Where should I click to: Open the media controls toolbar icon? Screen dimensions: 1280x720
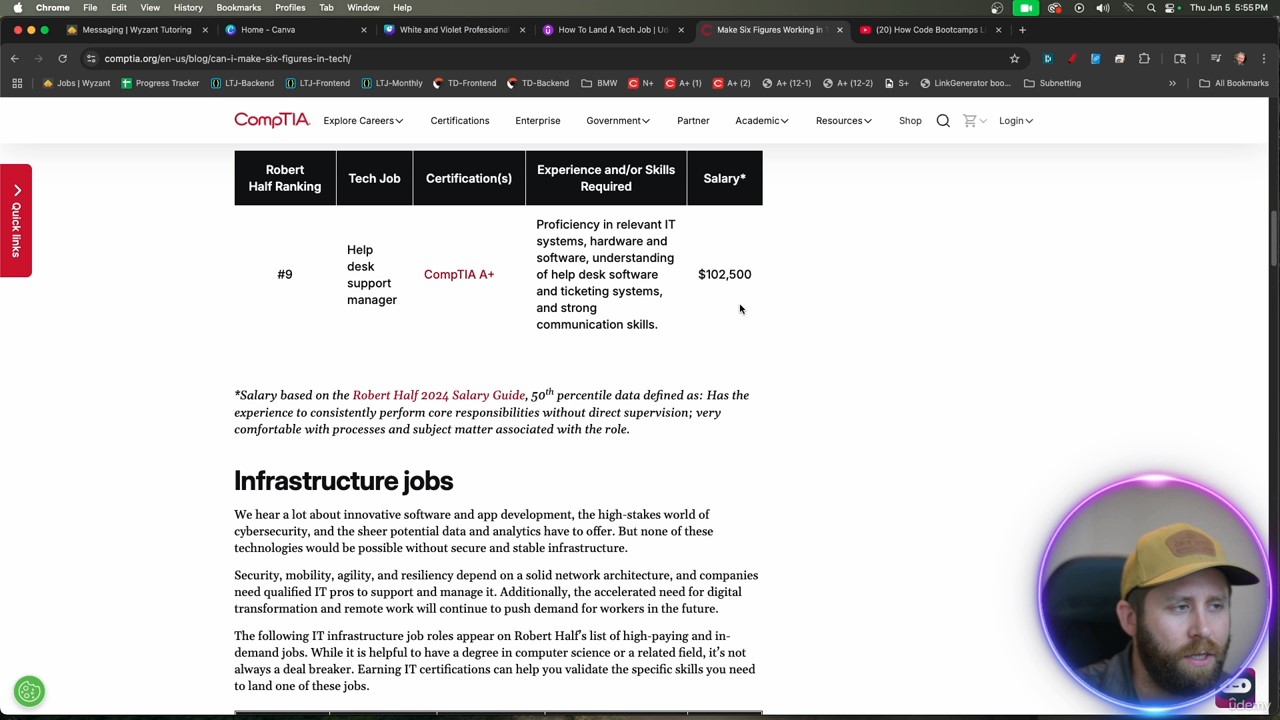[x=1216, y=59]
